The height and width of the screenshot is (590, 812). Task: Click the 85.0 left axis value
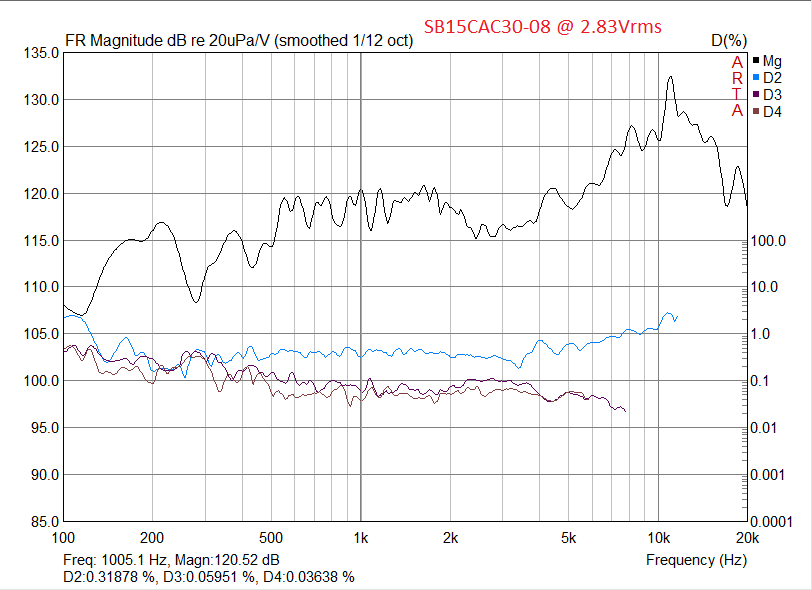(x=45, y=522)
